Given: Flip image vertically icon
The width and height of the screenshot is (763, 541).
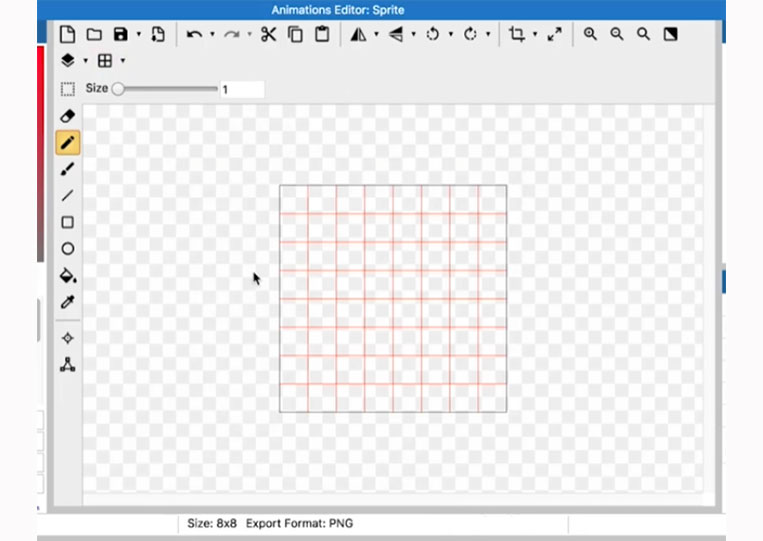Looking at the screenshot, I should coord(396,35).
